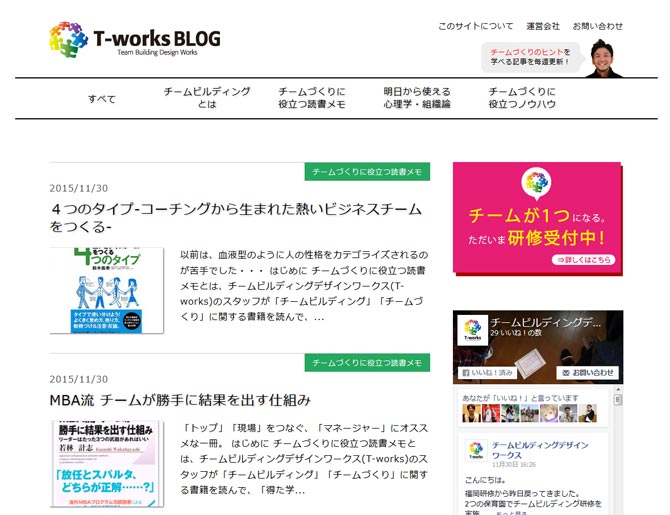Screen dimensions: 670x515
Task: Click the T-works Facebook page avatar
Action: (x=473, y=330)
